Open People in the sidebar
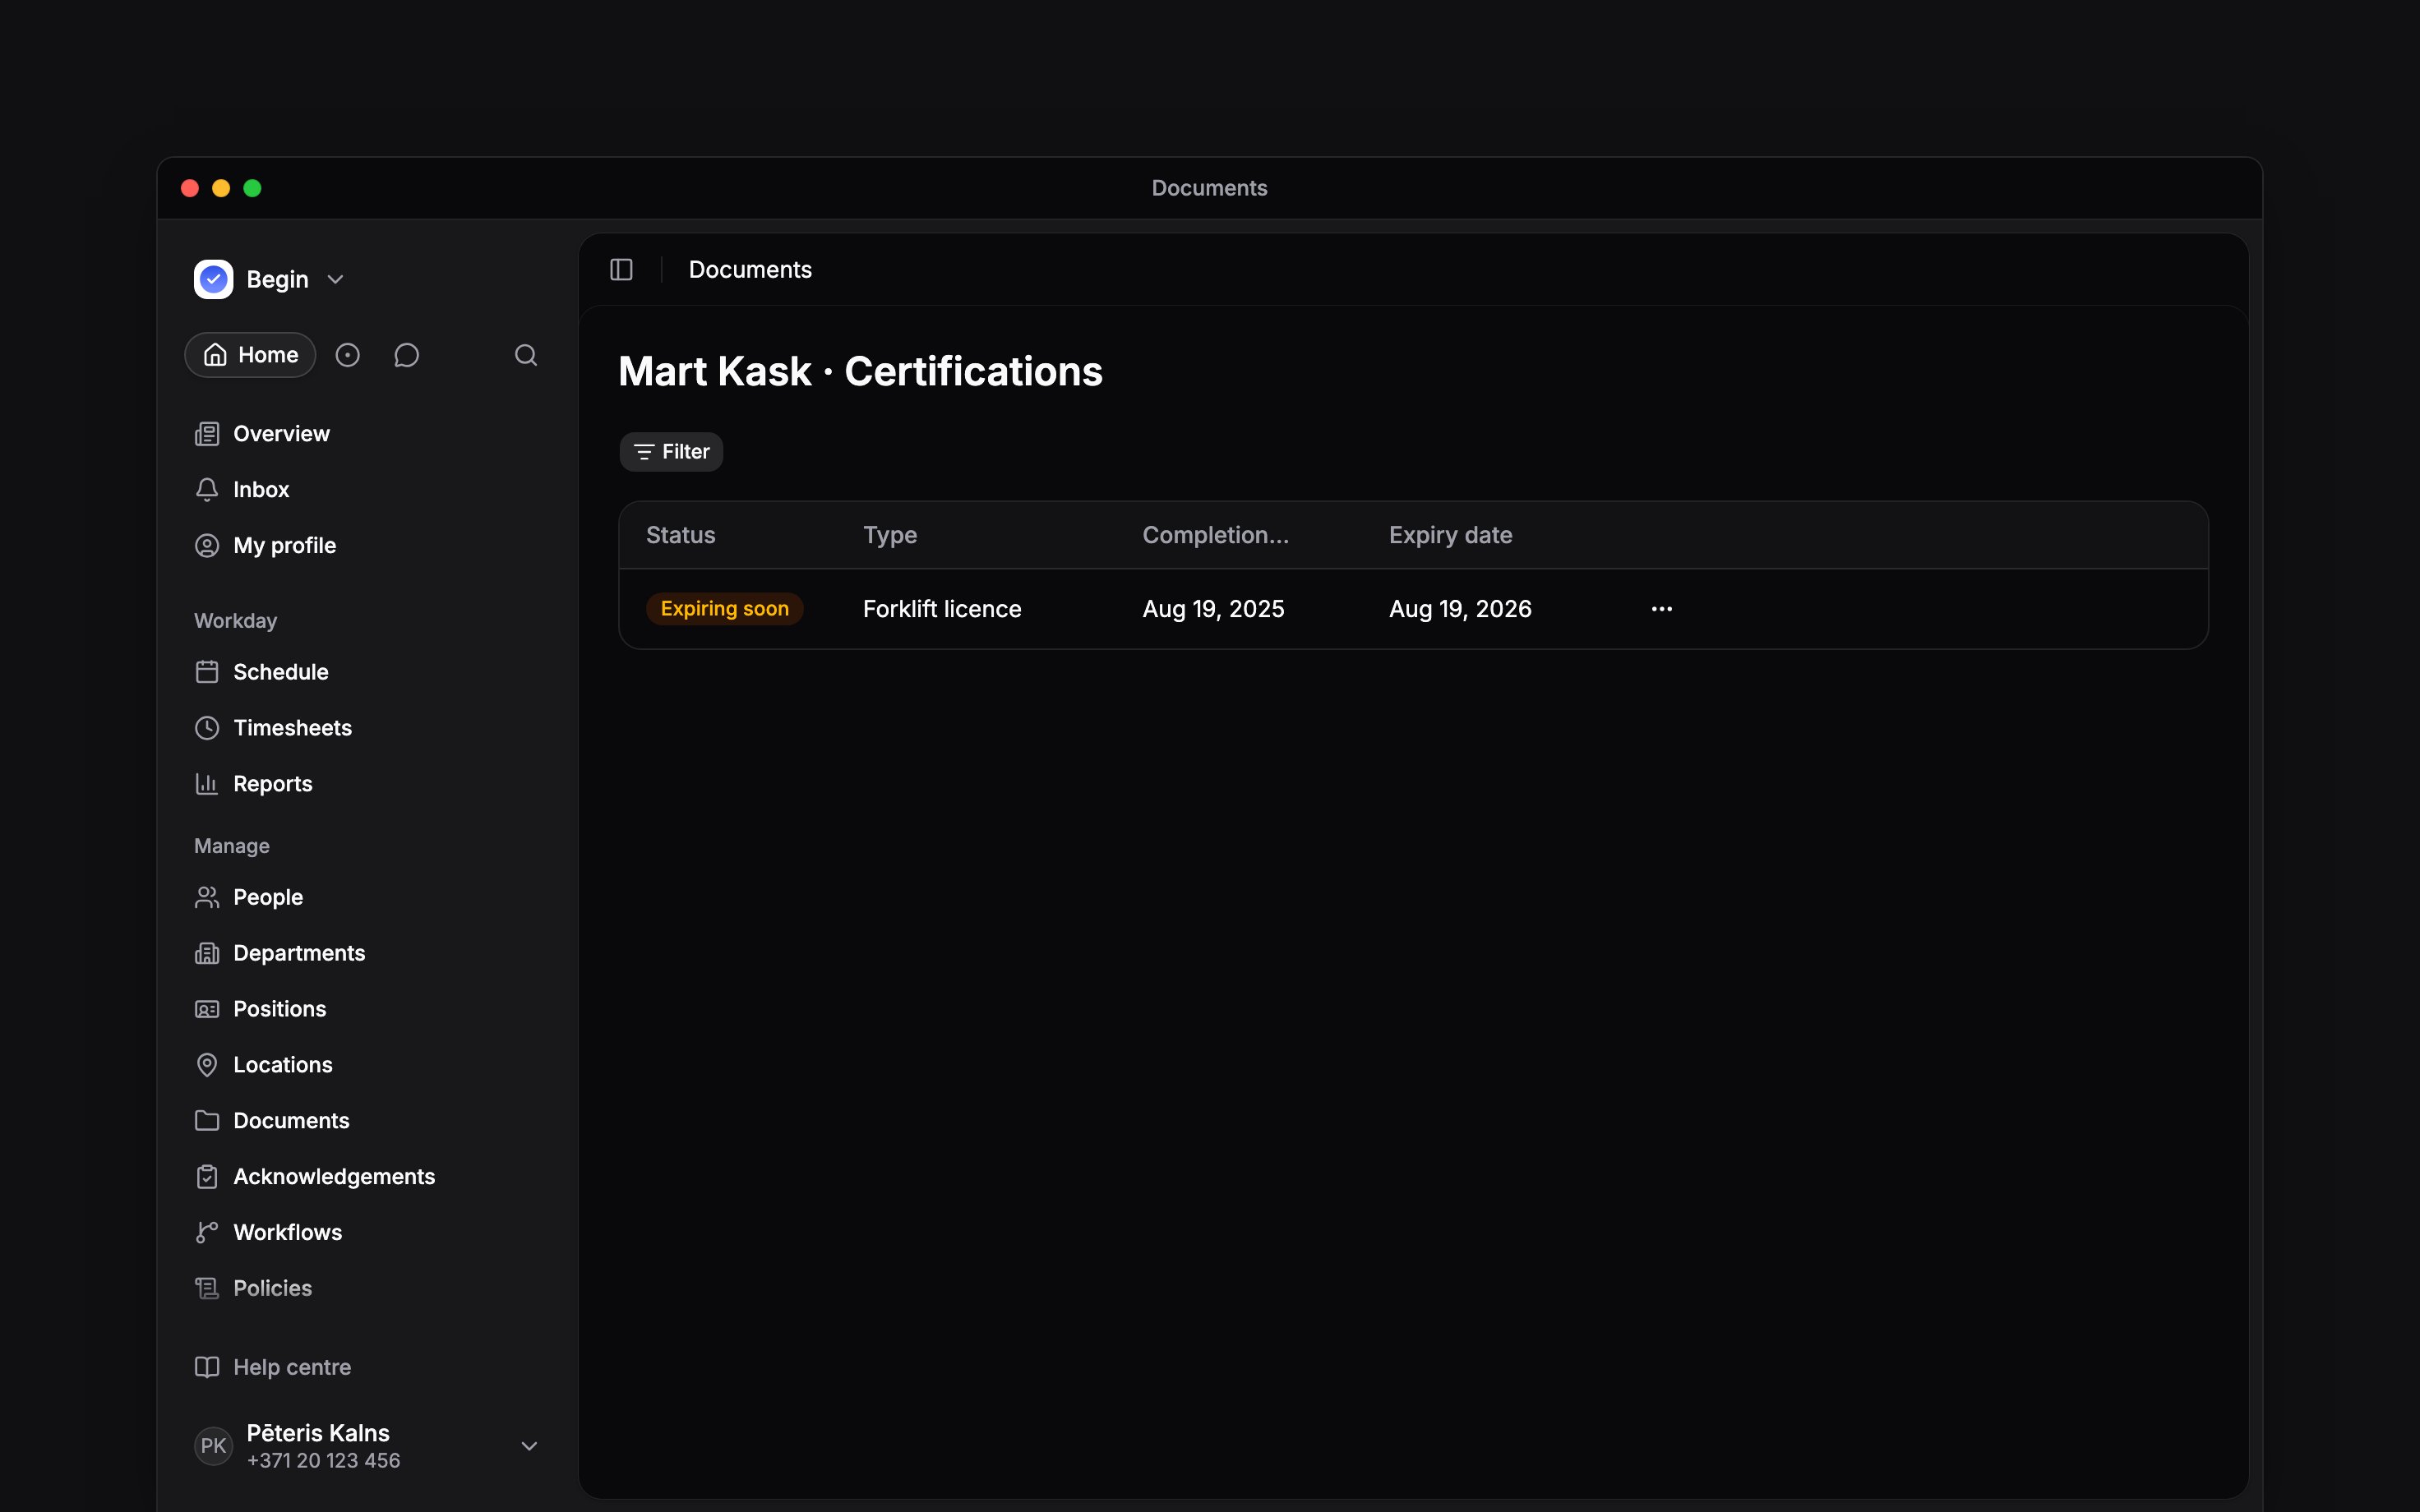 pyautogui.click(x=268, y=897)
